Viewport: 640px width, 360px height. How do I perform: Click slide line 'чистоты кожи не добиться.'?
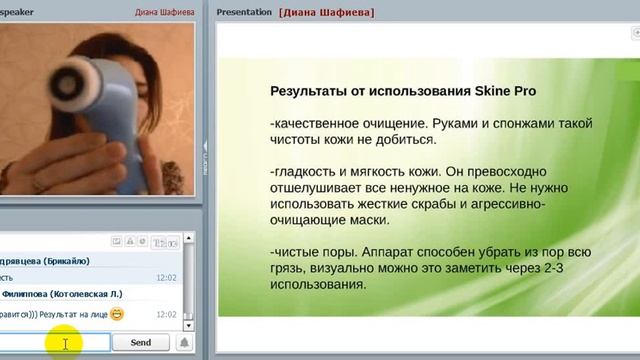coord(353,140)
